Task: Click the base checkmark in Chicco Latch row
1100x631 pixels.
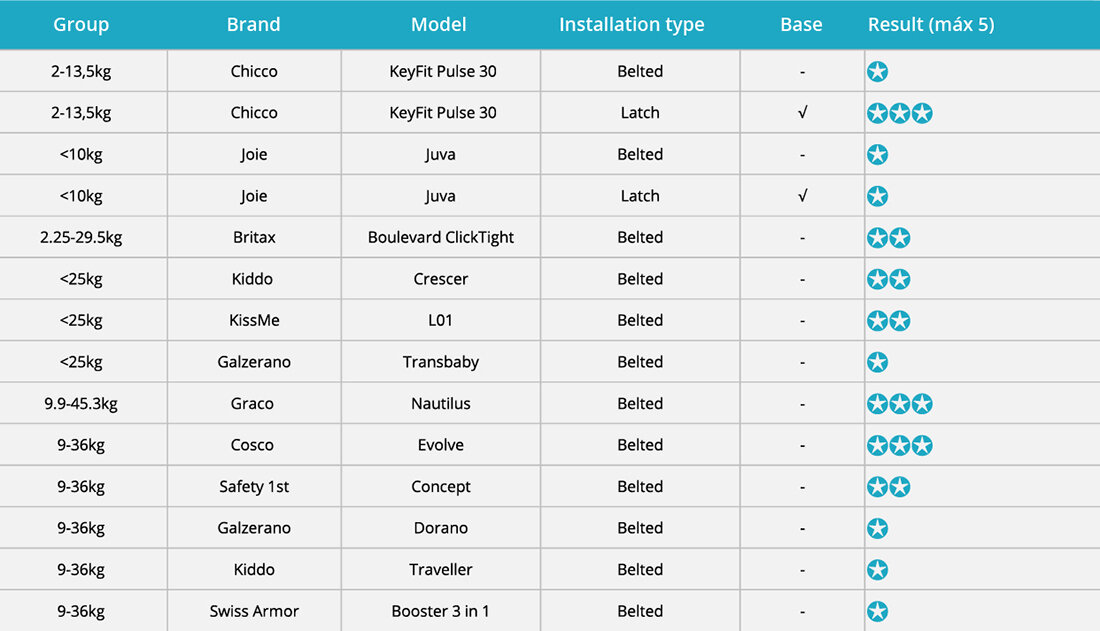Action: (x=803, y=112)
